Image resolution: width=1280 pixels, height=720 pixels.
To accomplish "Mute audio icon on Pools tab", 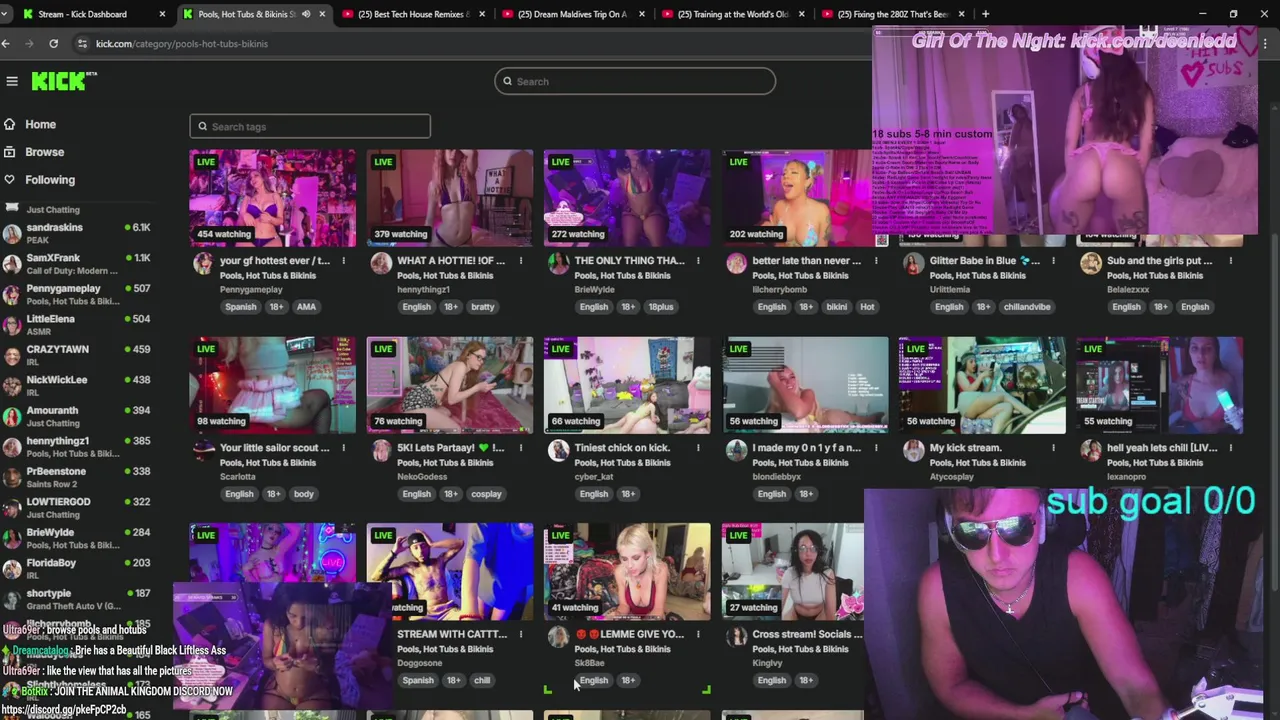I will [x=305, y=14].
